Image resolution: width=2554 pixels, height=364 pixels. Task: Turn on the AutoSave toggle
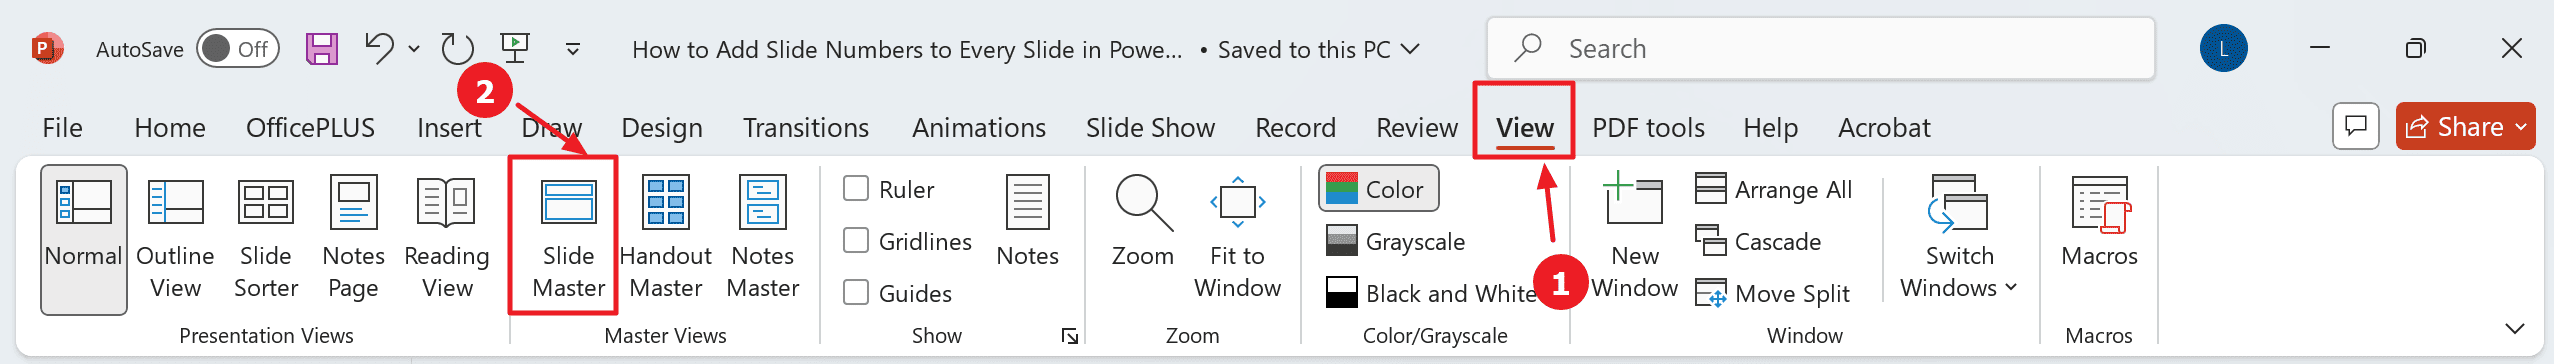(x=237, y=49)
